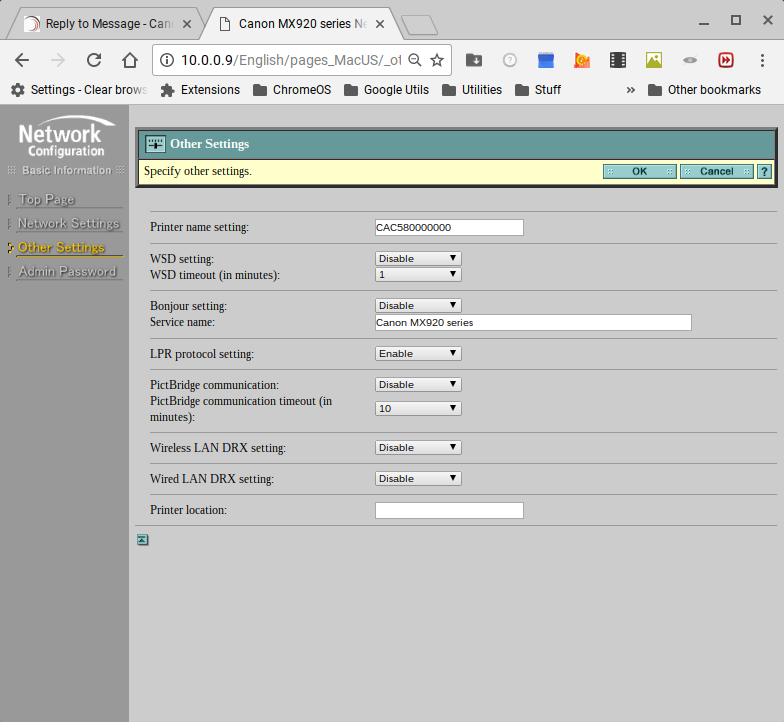The width and height of the screenshot is (784, 722).
Task: Maximize the browser window
Action: click(x=736, y=20)
